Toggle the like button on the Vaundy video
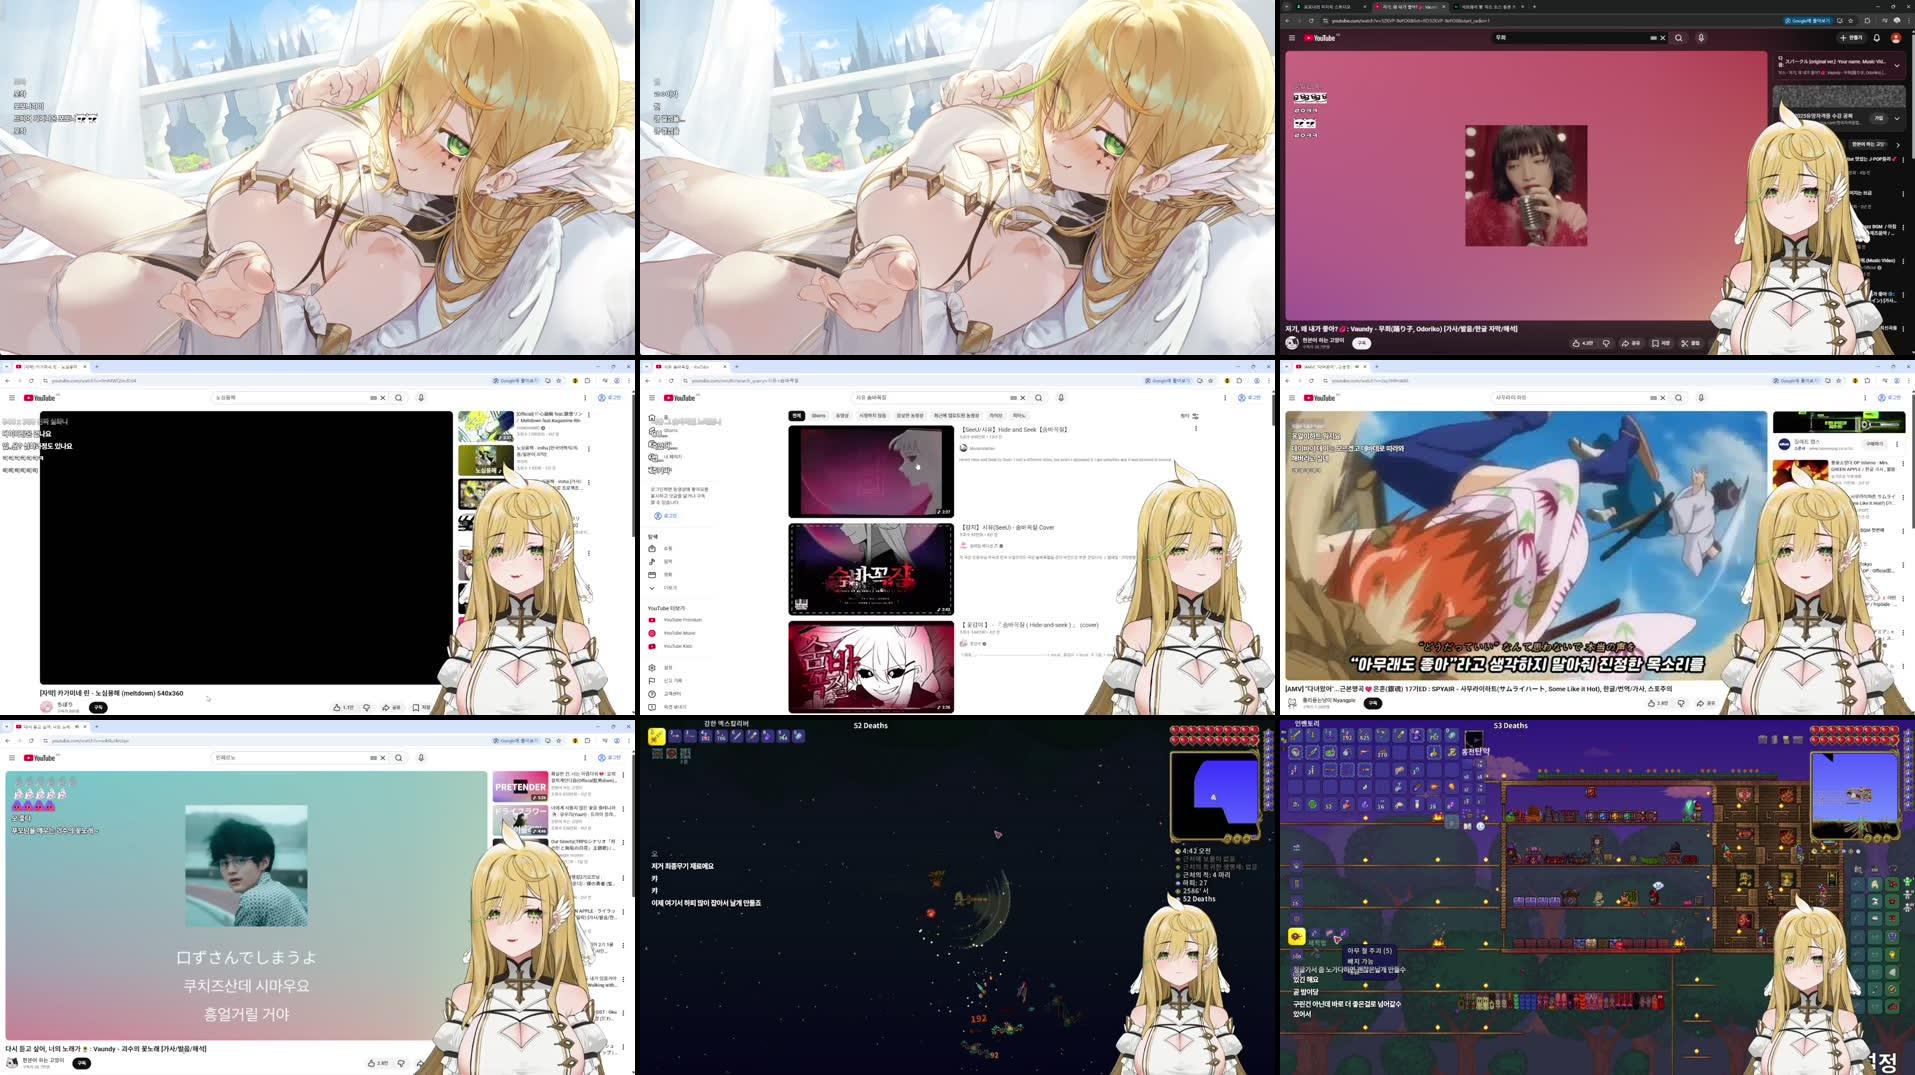The height and width of the screenshot is (1075, 1915). 1577,344
